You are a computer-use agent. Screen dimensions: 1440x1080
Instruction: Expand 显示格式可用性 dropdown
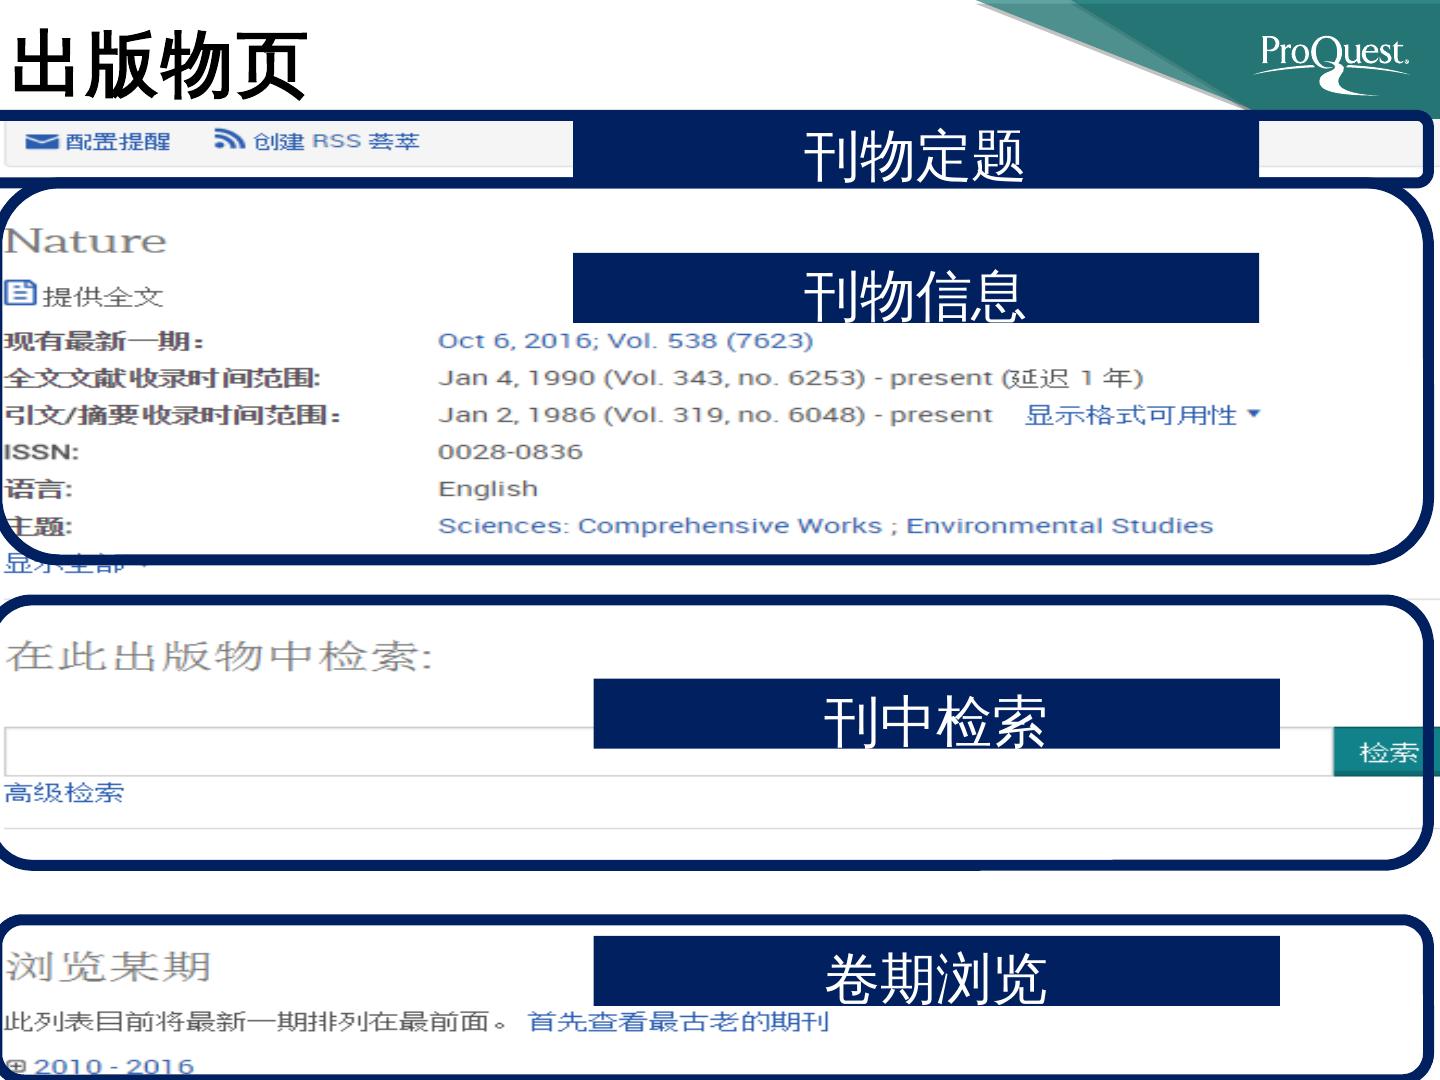coord(1142,415)
